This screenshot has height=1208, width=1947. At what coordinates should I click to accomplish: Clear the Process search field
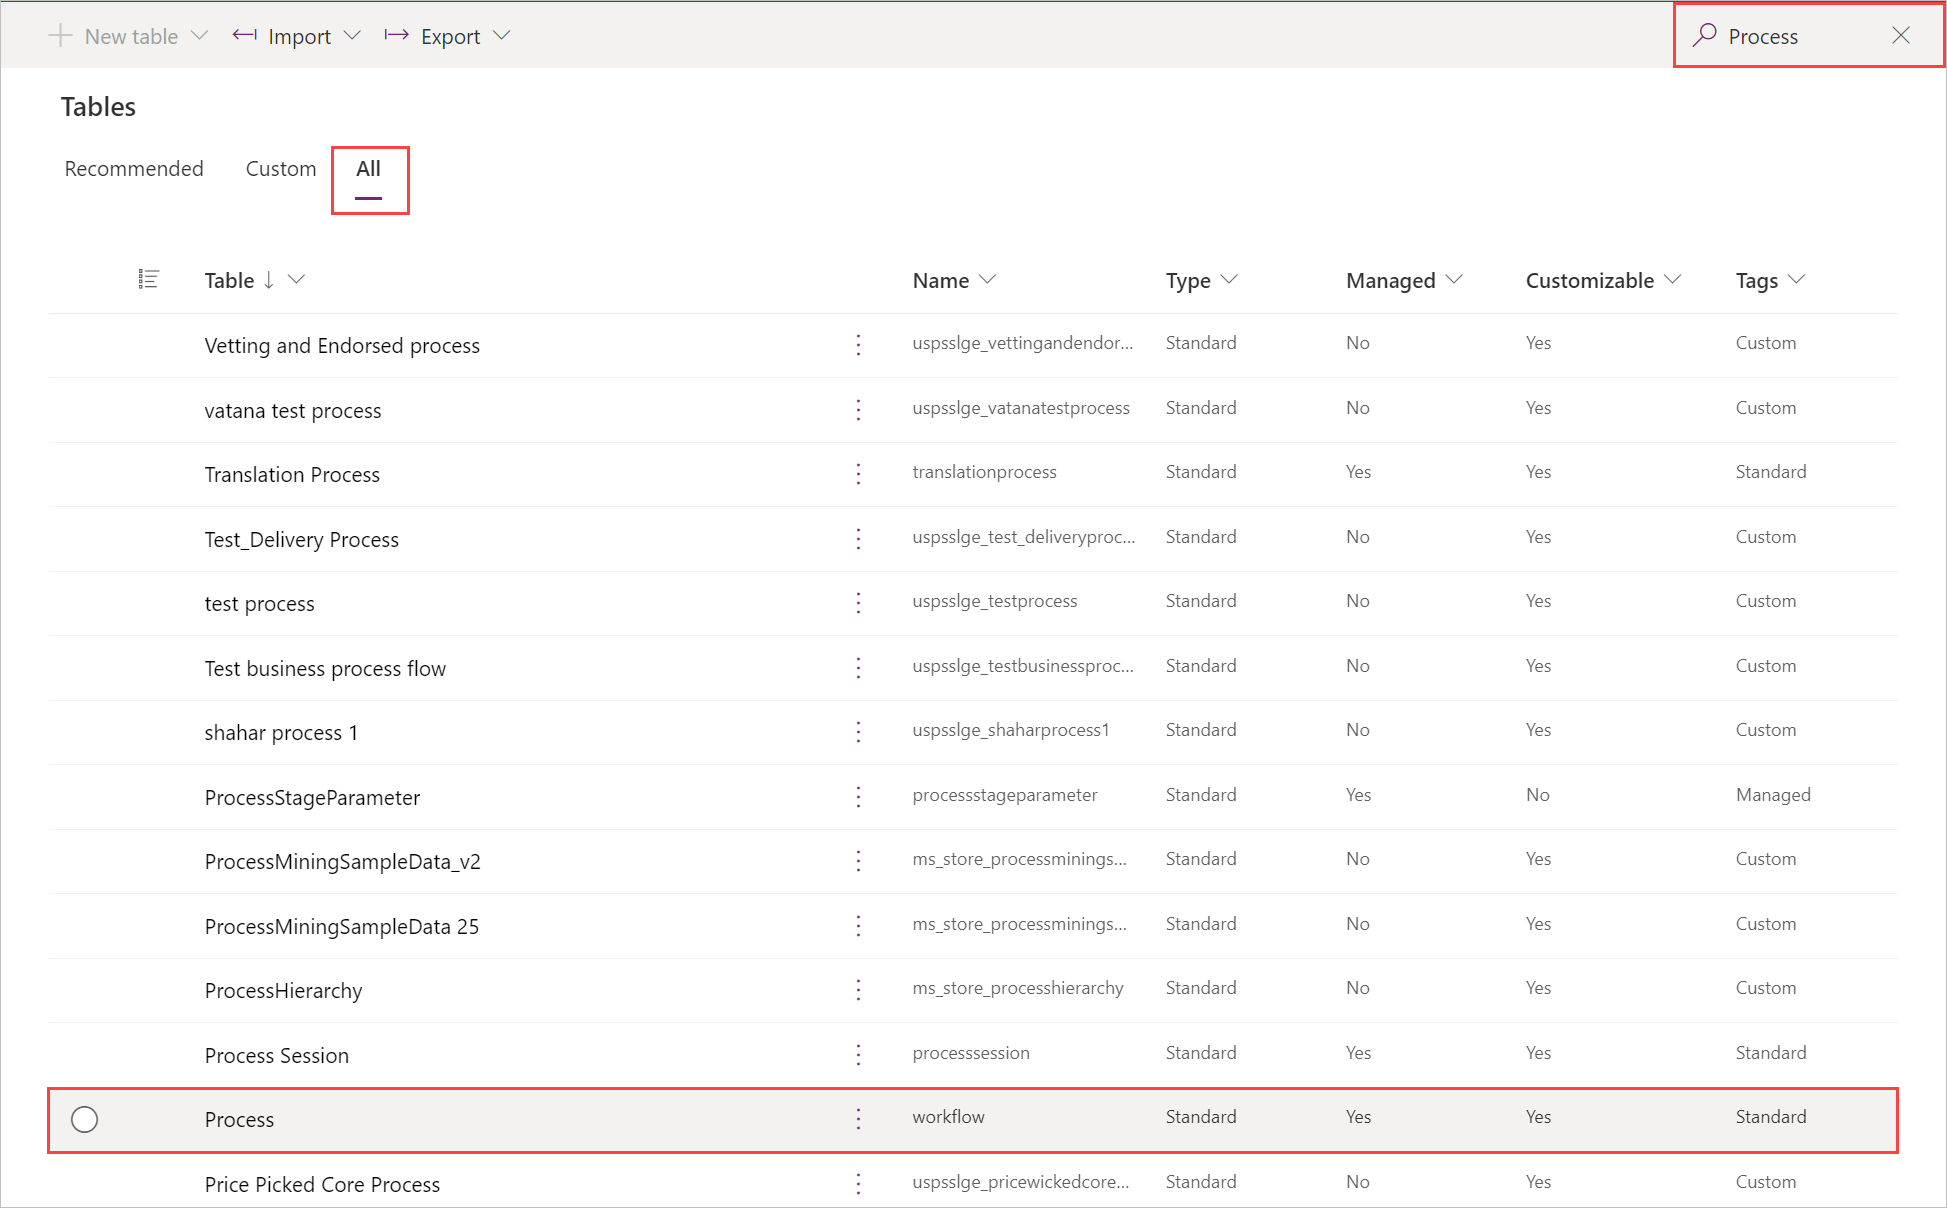[x=1907, y=35]
